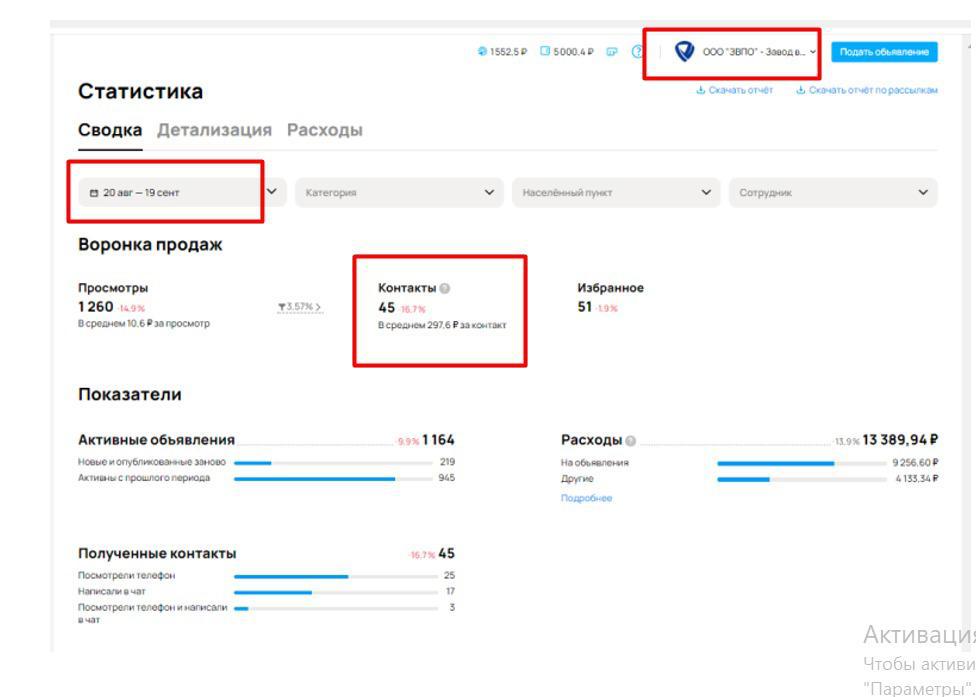
Task: Click the Активные объявления total 1 164
Action: coord(438,440)
